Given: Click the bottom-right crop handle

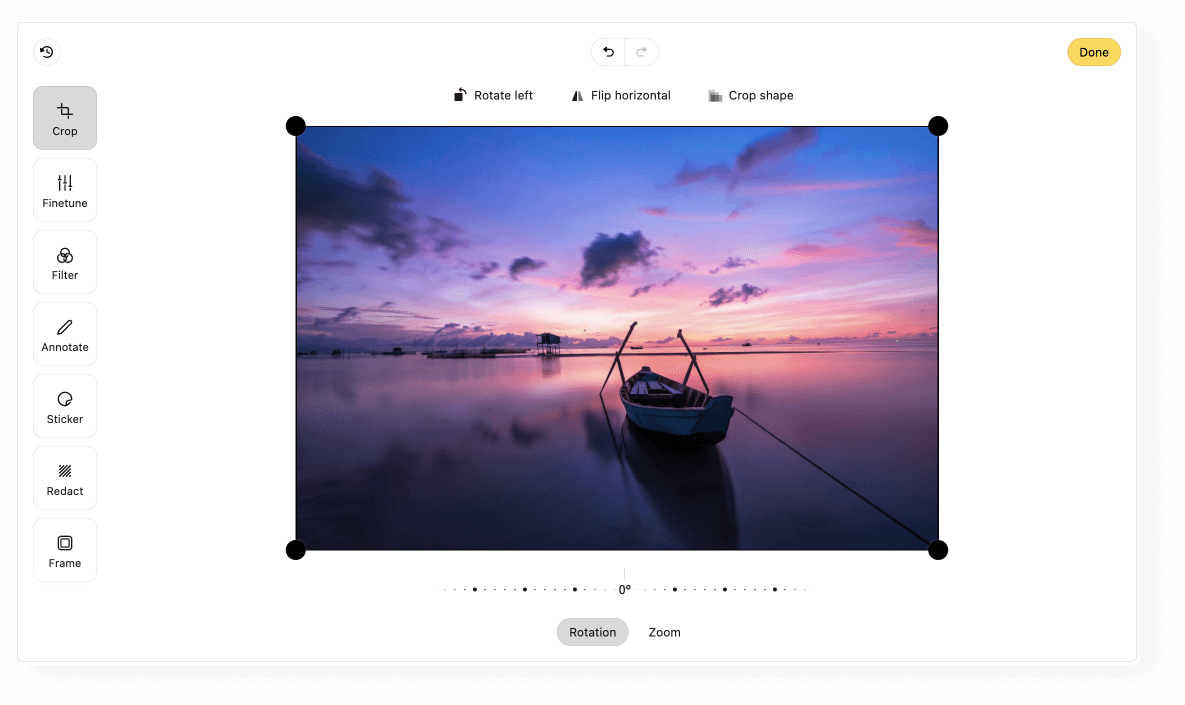Looking at the screenshot, I should coord(938,549).
